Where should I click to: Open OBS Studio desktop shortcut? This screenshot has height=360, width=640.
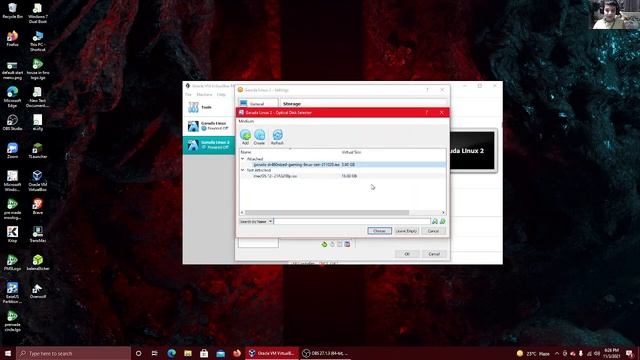click(12, 122)
